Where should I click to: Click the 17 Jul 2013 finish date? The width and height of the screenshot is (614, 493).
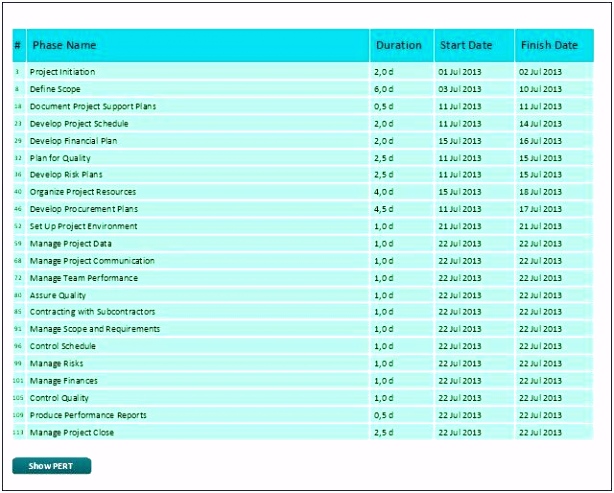click(540, 209)
